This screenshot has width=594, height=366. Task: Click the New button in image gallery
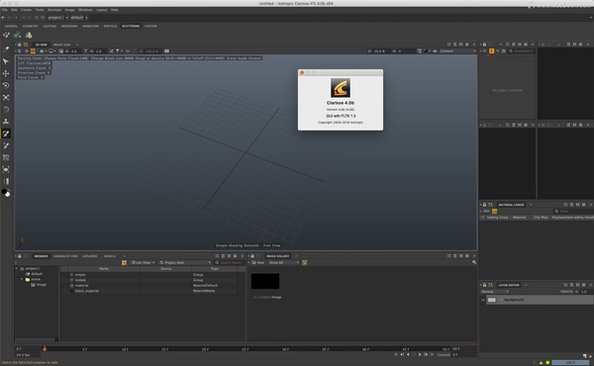click(258, 263)
